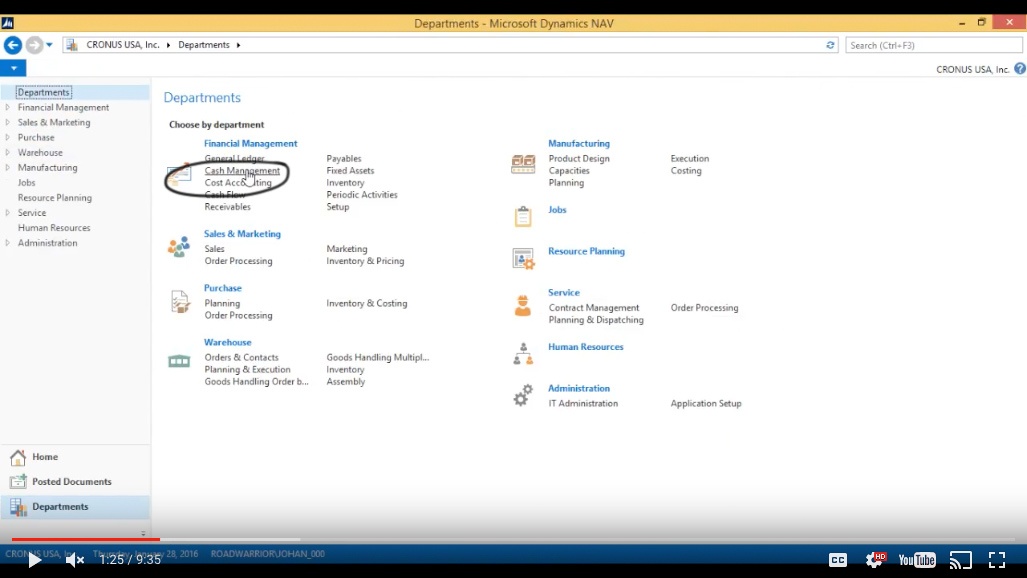Expand the Service tree node

point(8,212)
